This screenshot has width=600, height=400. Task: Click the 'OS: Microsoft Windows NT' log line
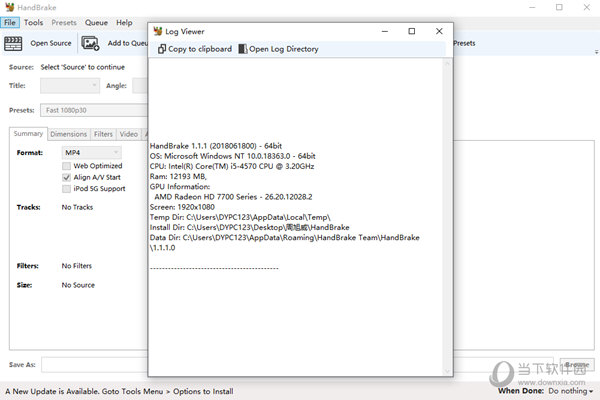233,156
